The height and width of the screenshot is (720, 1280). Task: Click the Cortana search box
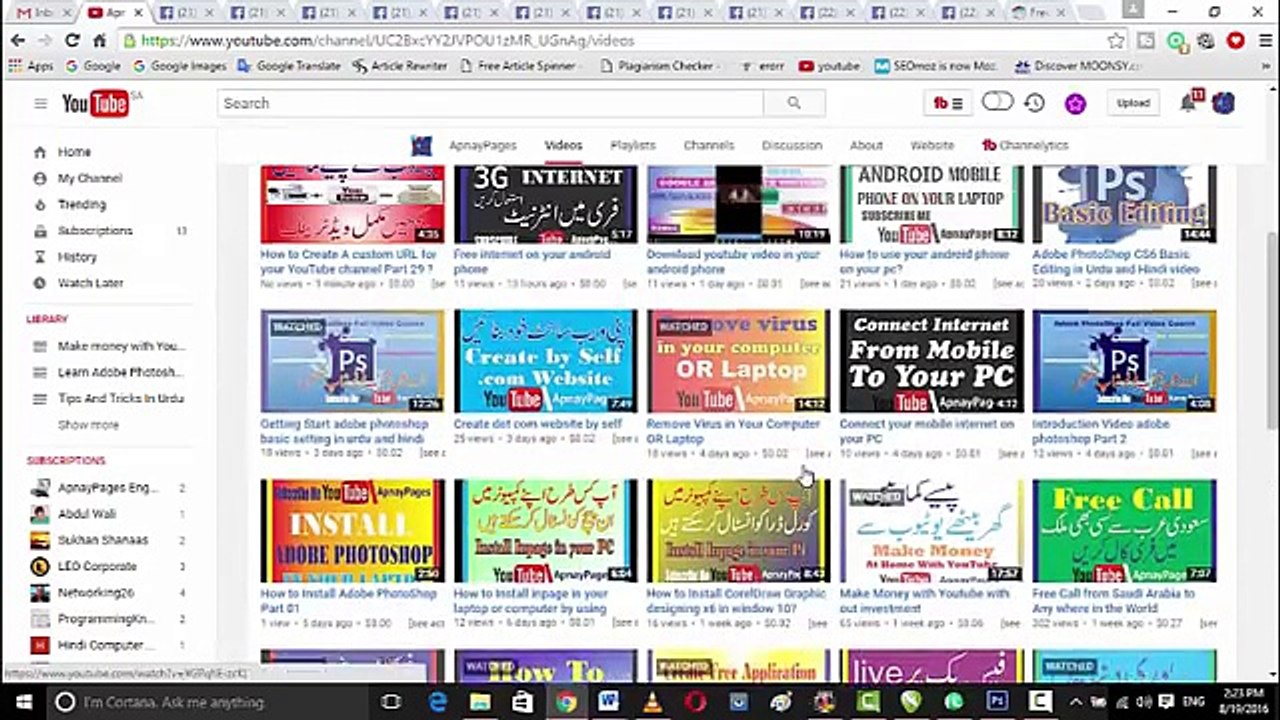click(x=208, y=702)
